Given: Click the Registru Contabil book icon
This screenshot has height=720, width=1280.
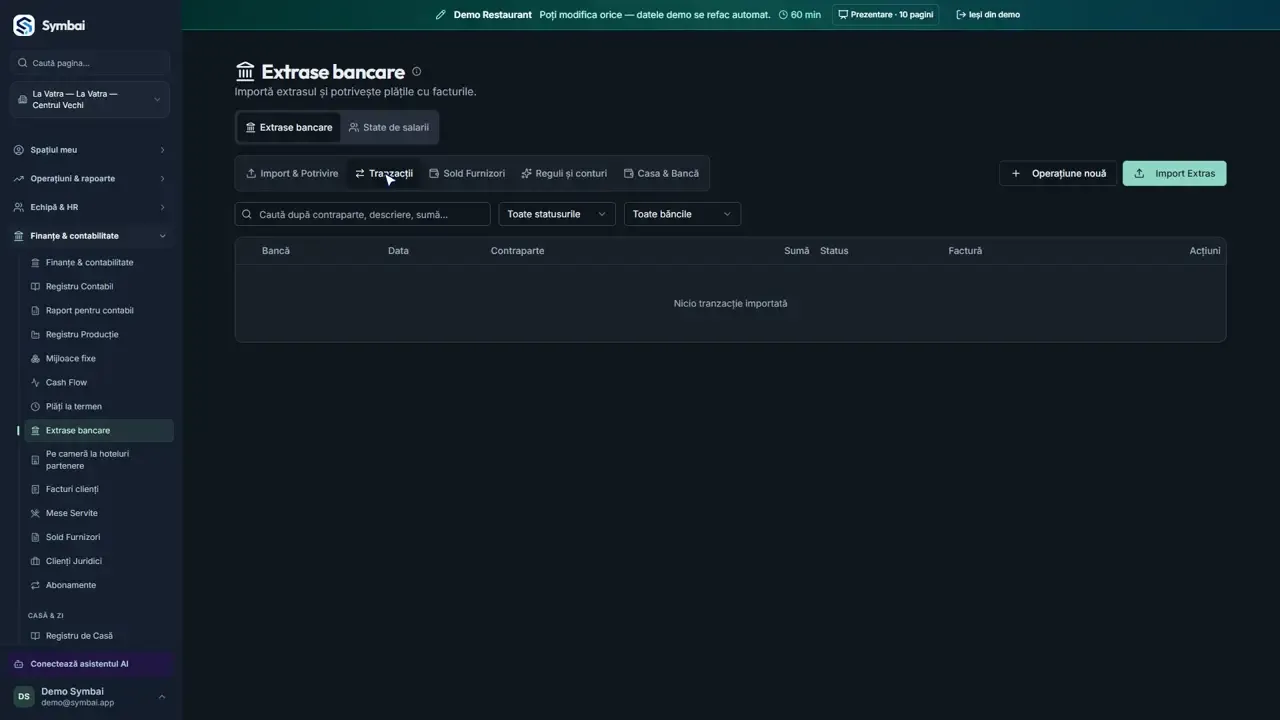Looking at the screenshot, I should point(36,287).
